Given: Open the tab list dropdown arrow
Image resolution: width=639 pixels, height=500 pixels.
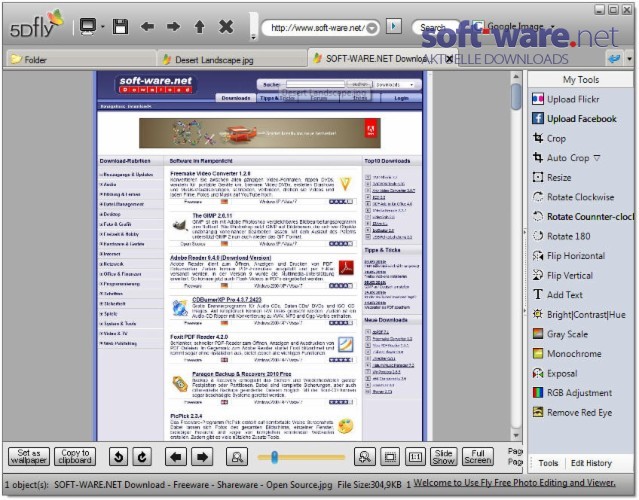Looking at the screenshot, I should click(630, 59).
